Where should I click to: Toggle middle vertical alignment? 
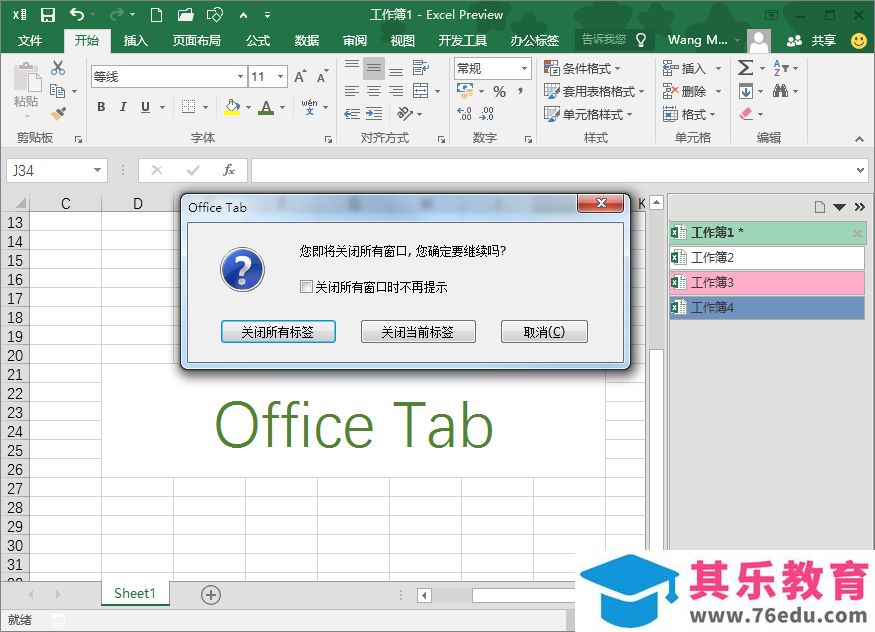click(374, 68)
